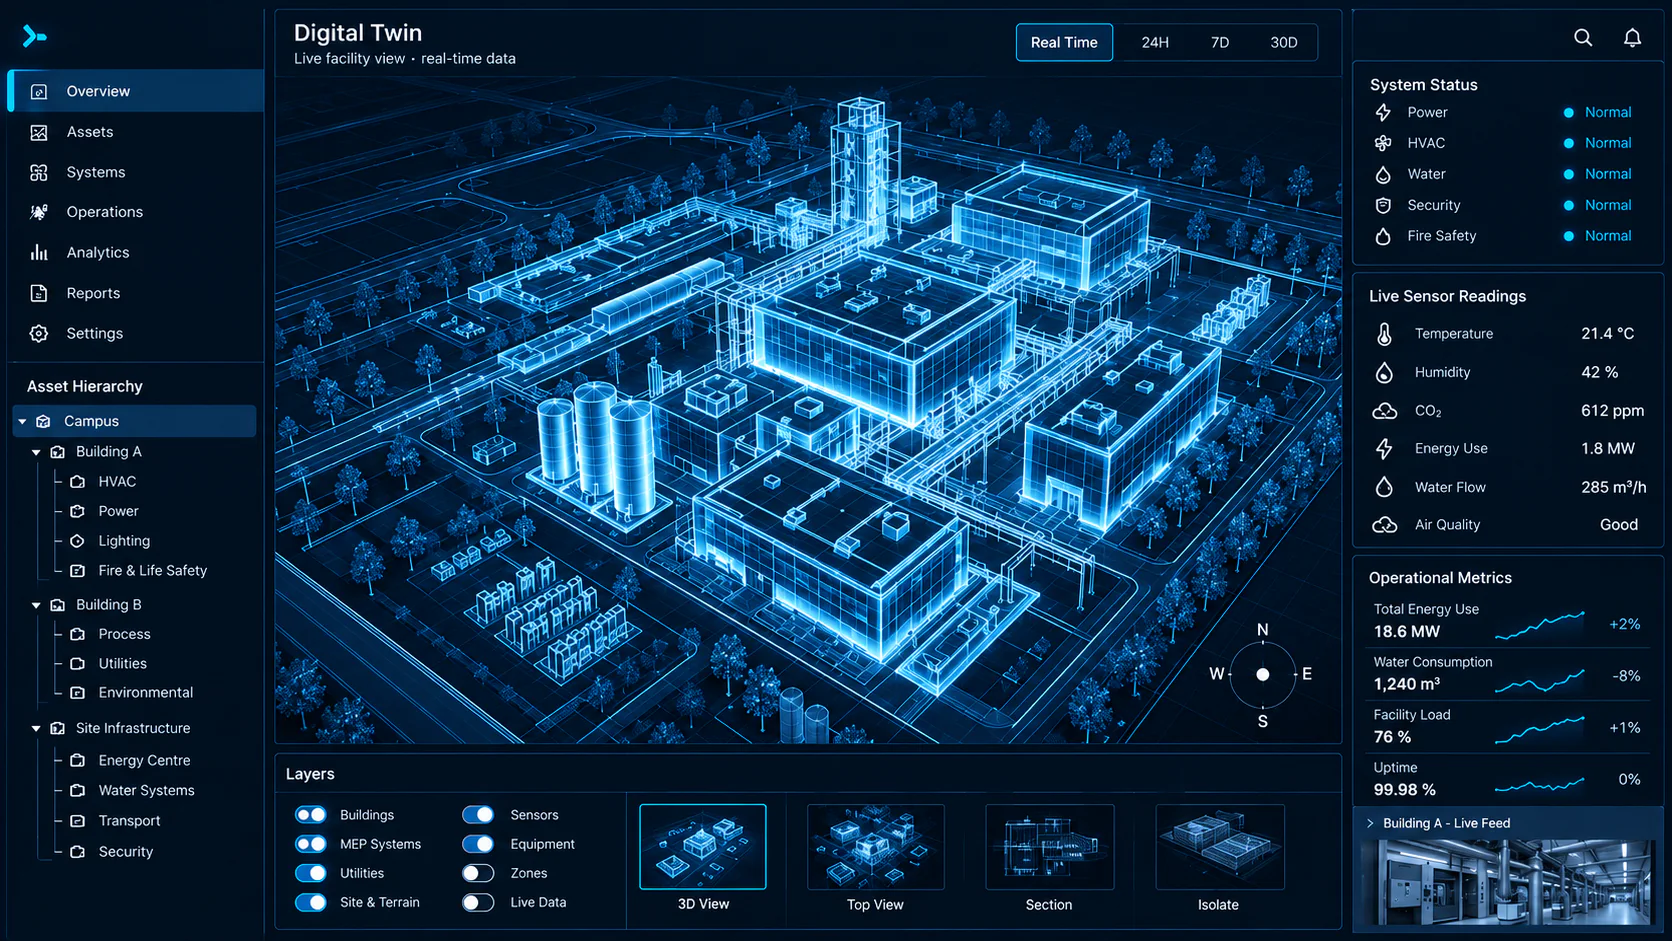Select the Real Time tab
The image size is (1672, 941).
coord(1064,42)
